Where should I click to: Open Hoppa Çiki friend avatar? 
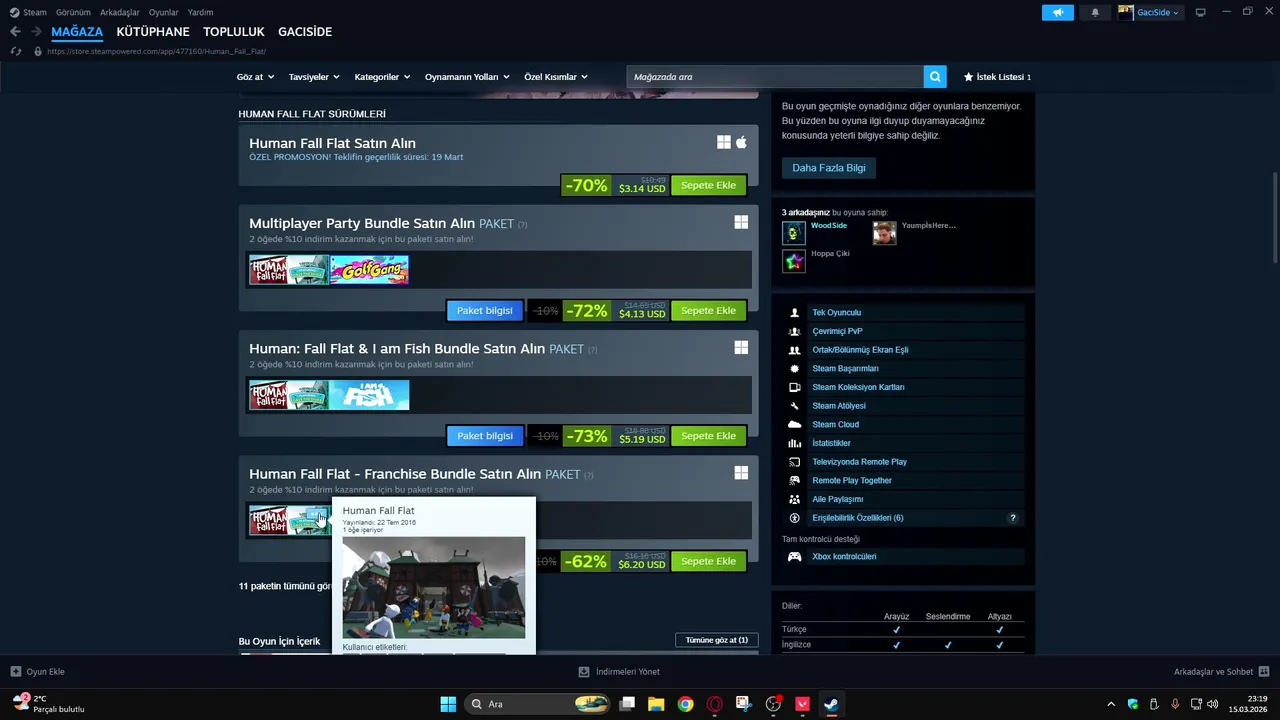[794, 261]
